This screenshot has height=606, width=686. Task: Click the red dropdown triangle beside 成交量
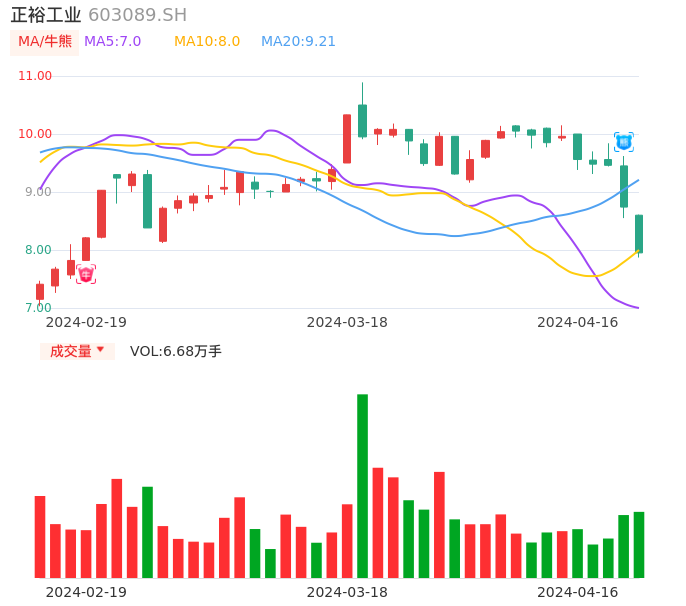pyautogui.click(x=100, y=350)
